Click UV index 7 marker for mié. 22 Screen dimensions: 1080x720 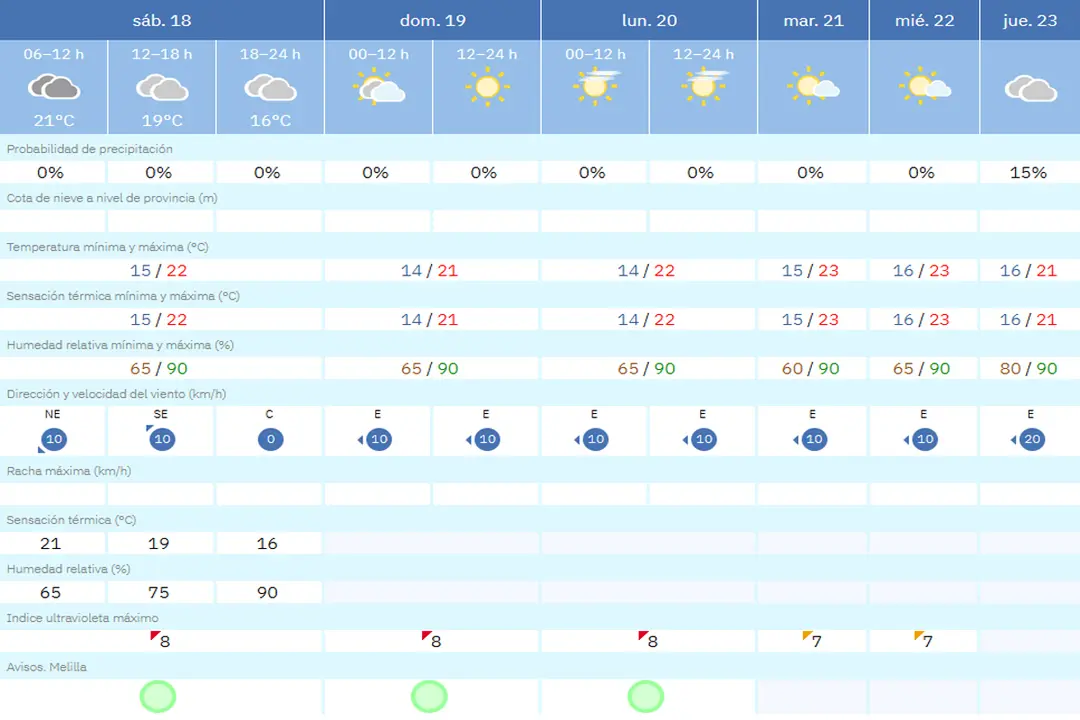[x=924, y=640]
